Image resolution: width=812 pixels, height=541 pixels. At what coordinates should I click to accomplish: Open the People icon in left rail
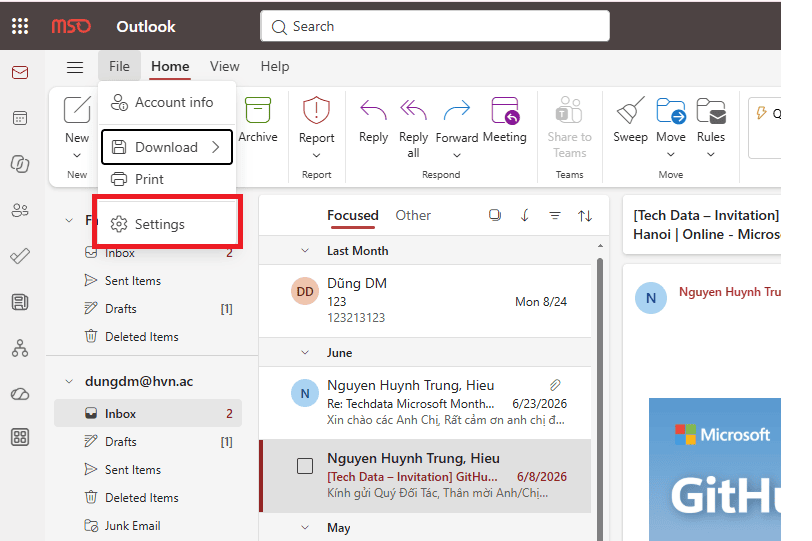[20, 210]
